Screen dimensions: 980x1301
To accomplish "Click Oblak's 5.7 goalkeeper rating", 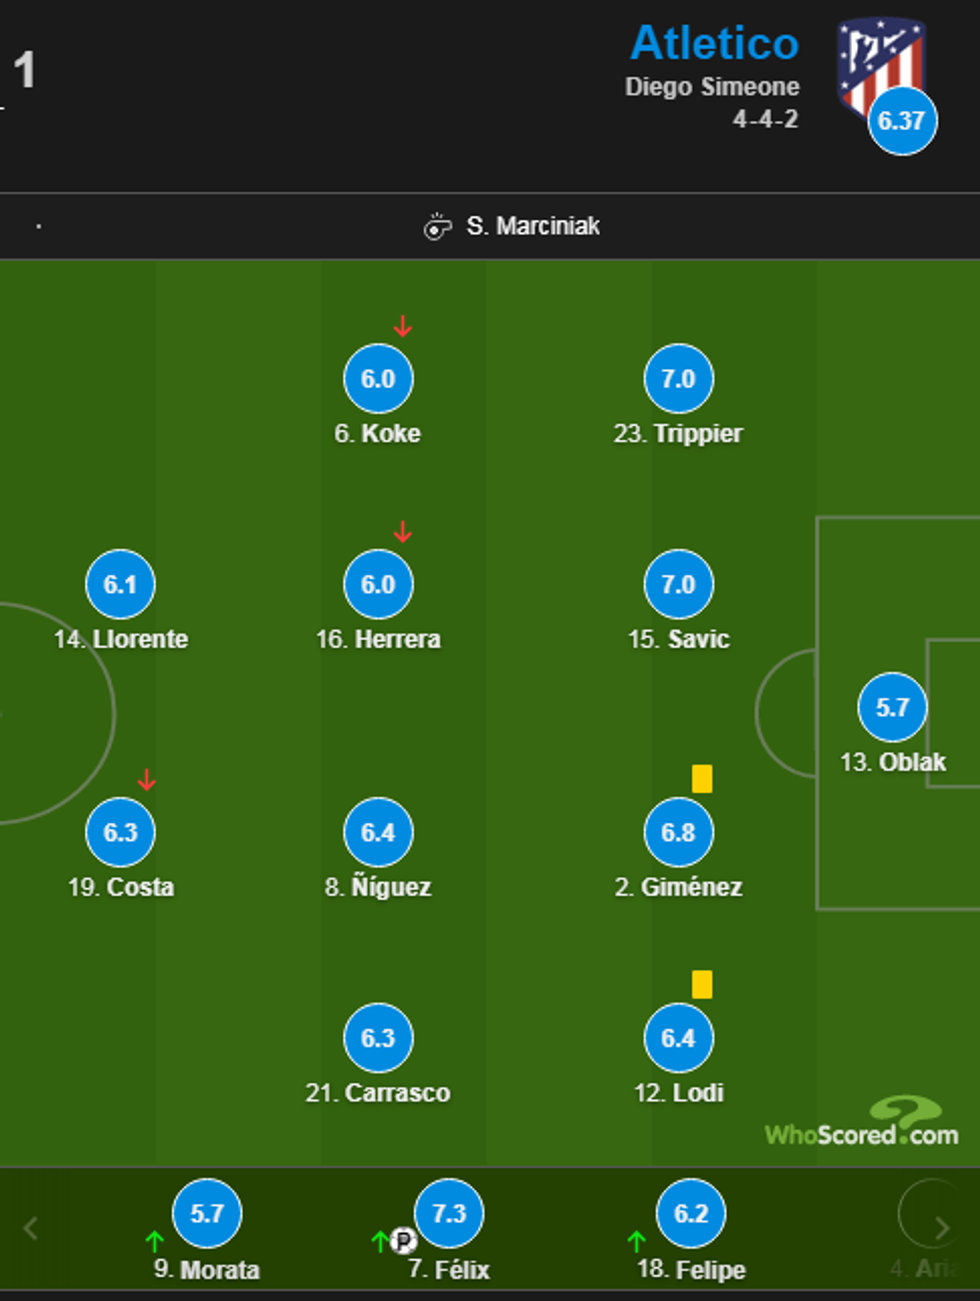I will pos(892,707).
